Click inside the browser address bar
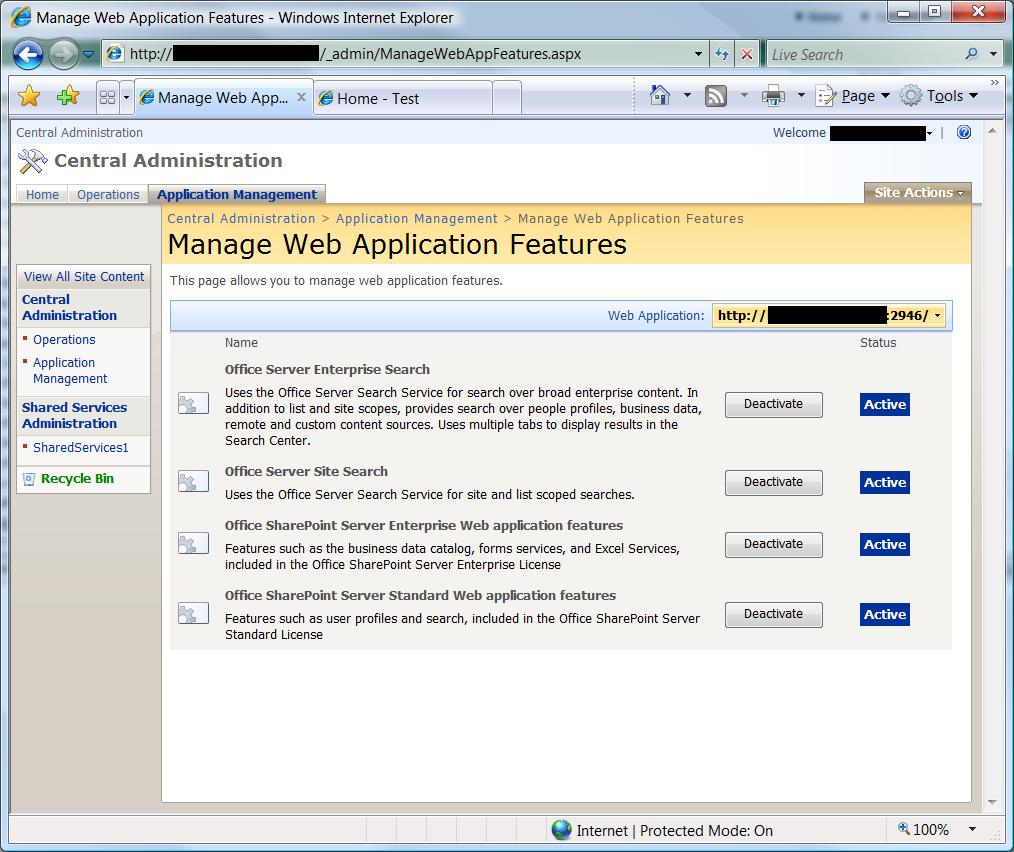This screenshot has width=1014, height=852. (x=400, y=53)
